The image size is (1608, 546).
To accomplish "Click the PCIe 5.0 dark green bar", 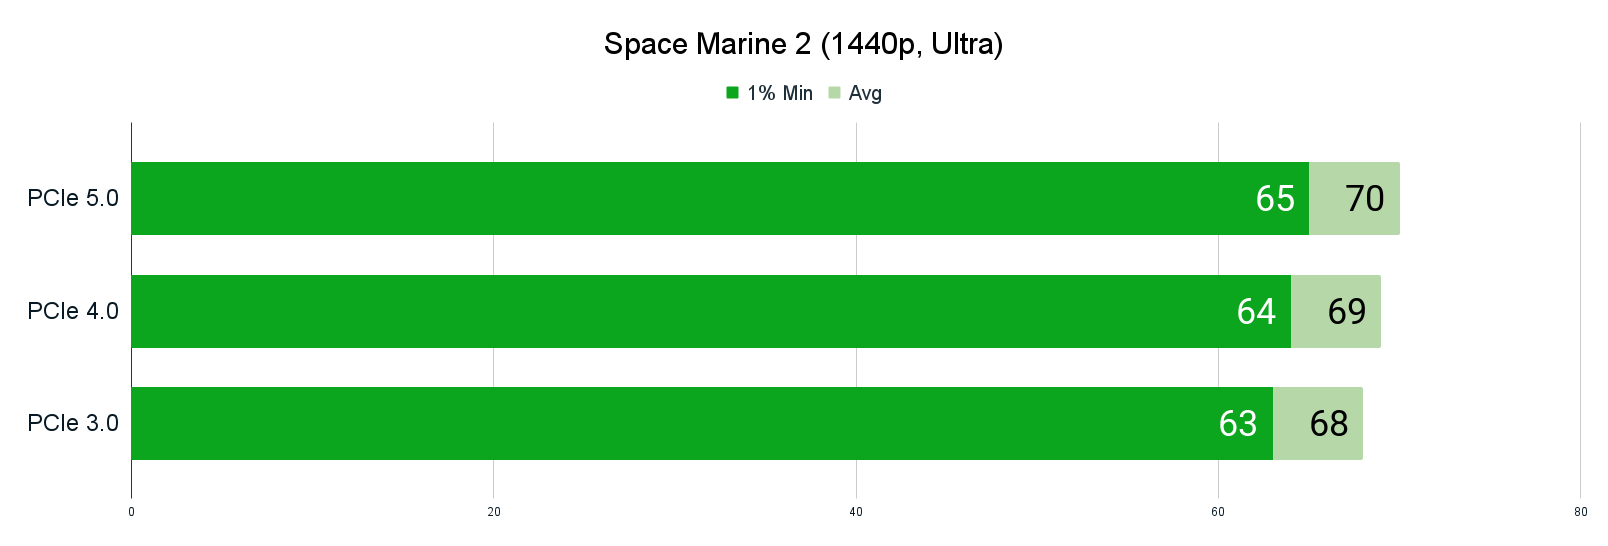I will [720, 198].
